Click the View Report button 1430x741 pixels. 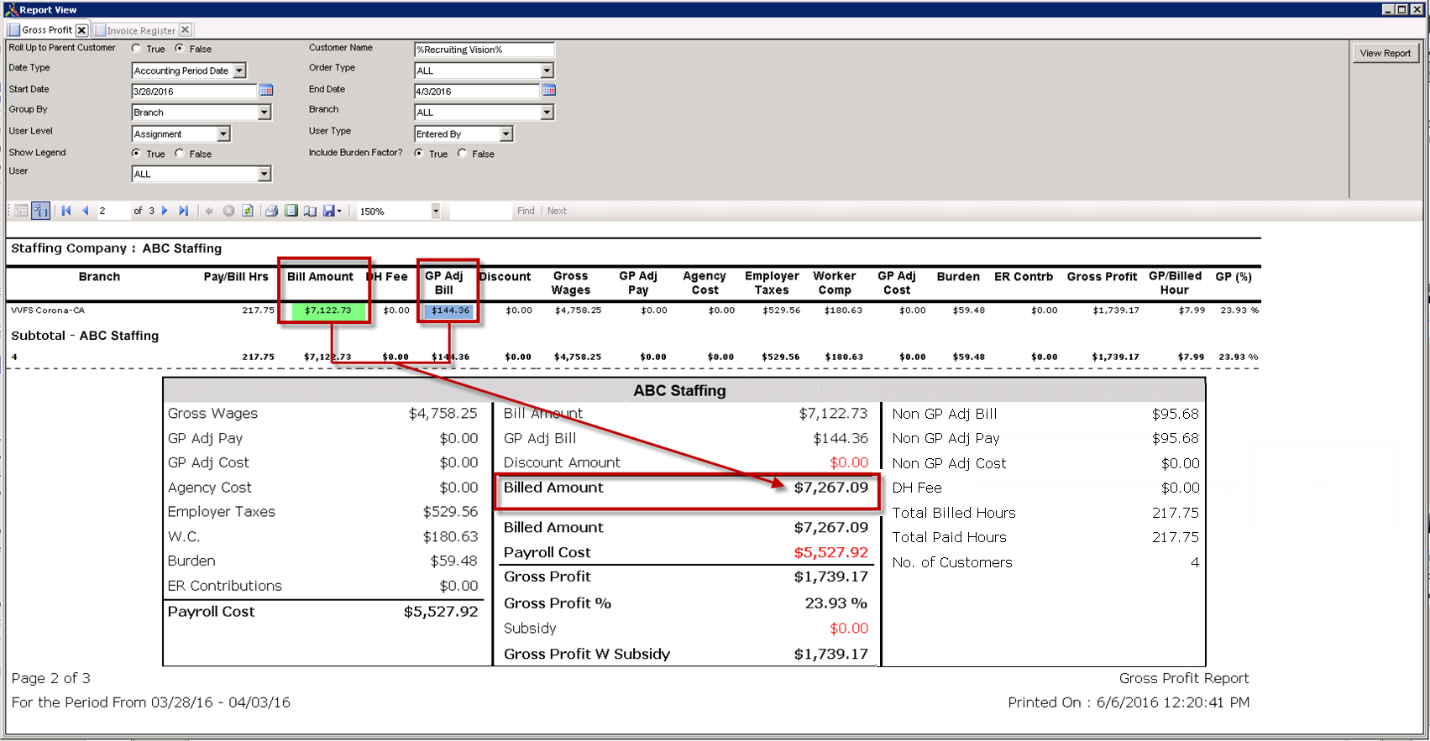(x=1385, y=53)
